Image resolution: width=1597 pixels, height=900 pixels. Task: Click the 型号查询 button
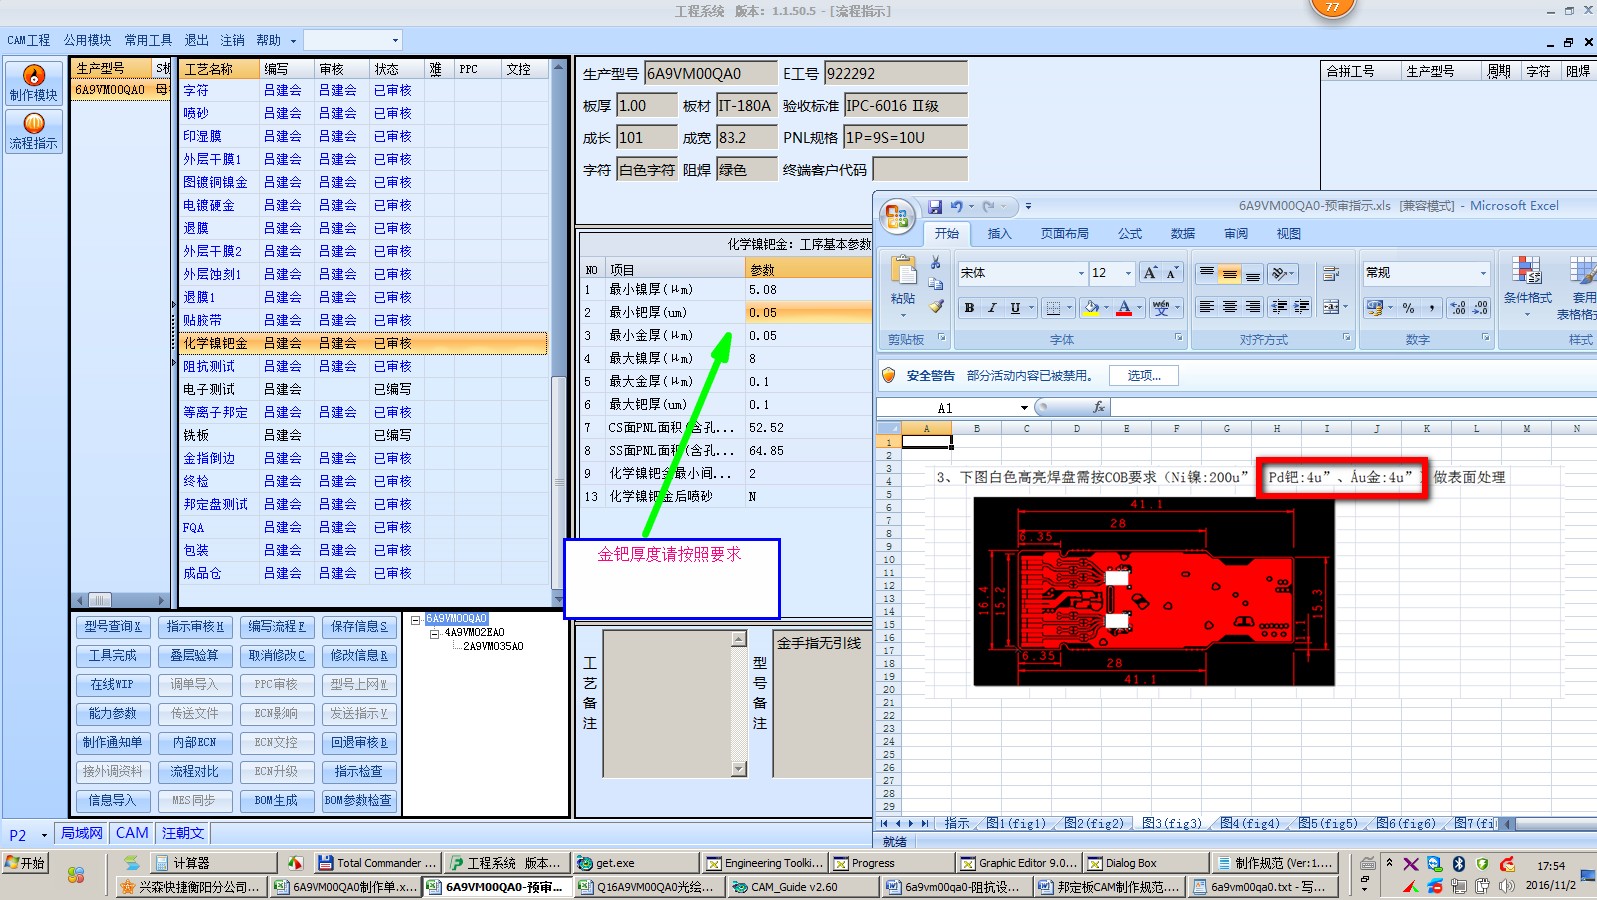(x=113, y=627)
